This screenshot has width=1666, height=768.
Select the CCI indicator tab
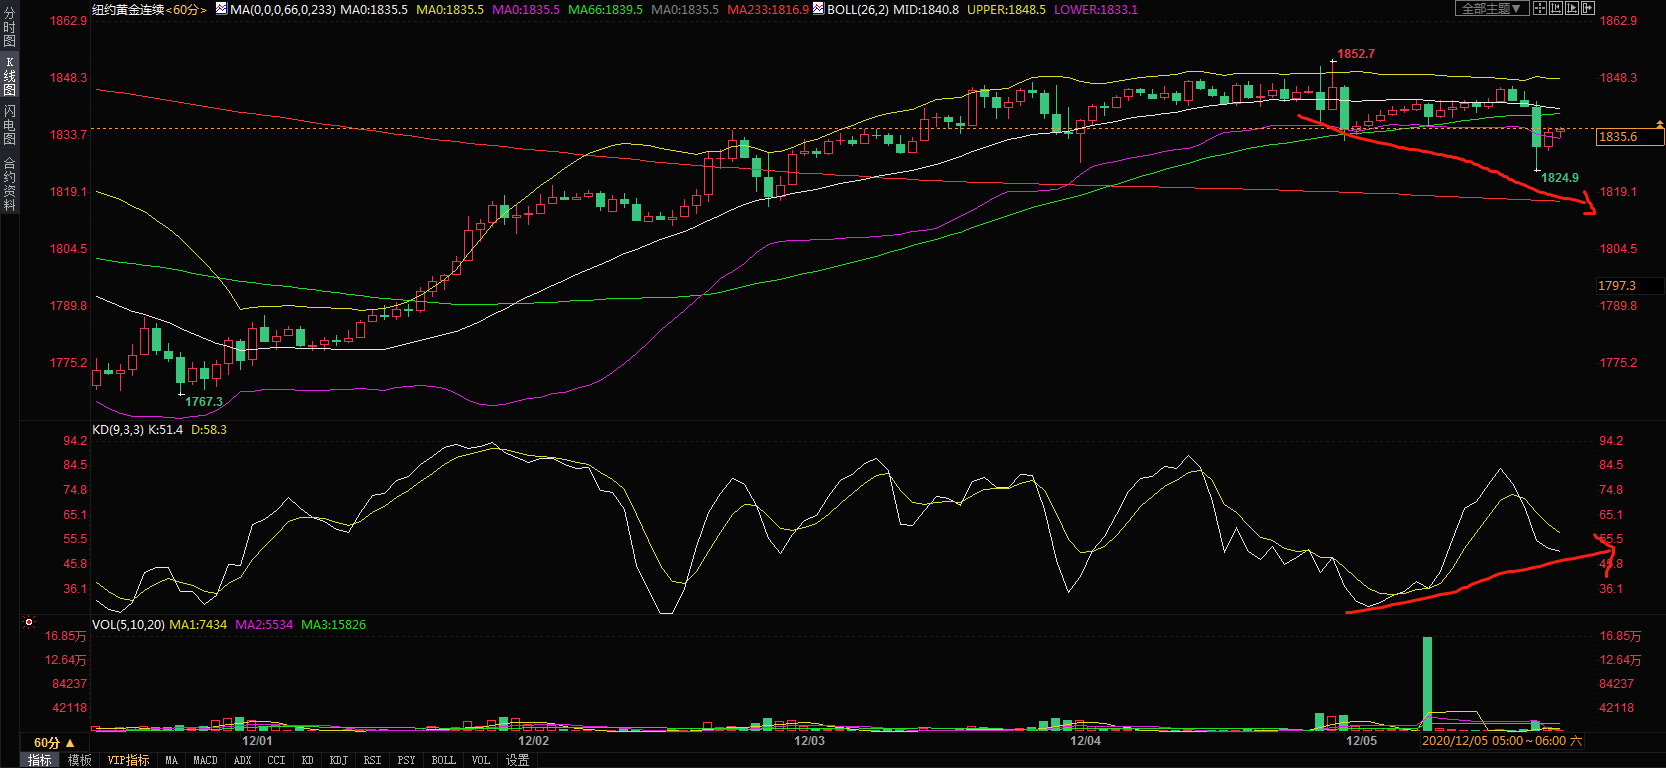pos(276,760)
